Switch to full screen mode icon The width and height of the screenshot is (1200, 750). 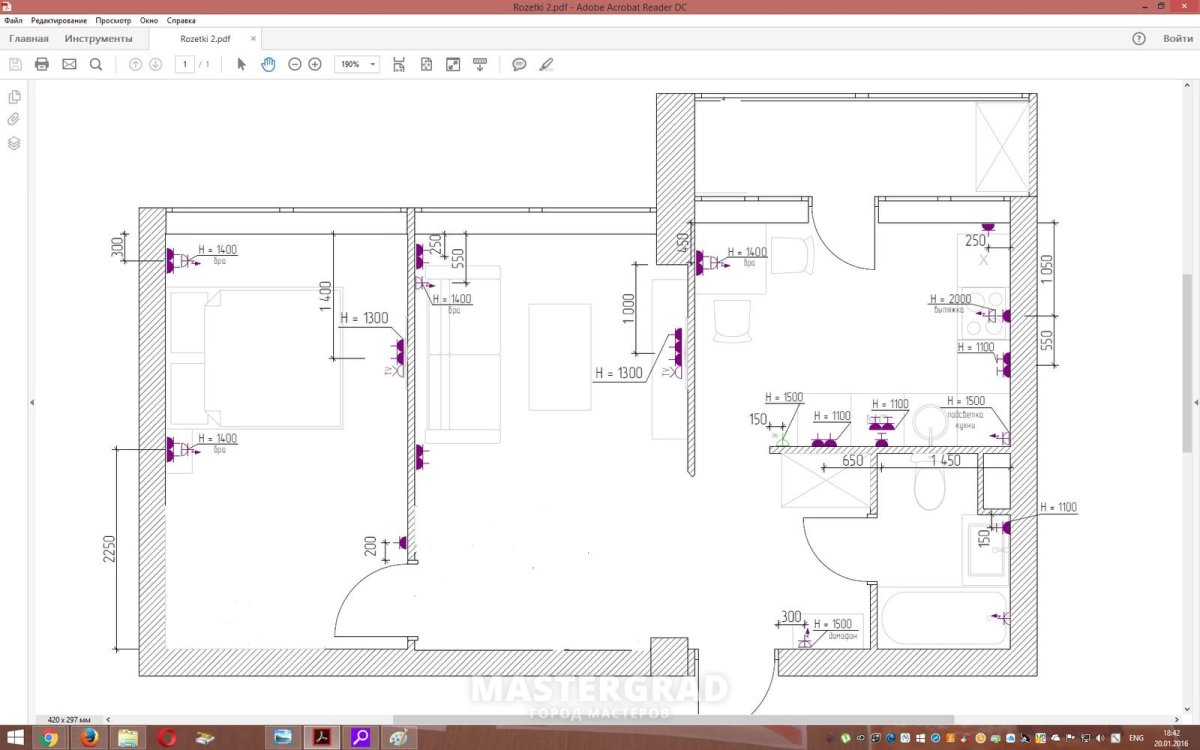(453, 64)
